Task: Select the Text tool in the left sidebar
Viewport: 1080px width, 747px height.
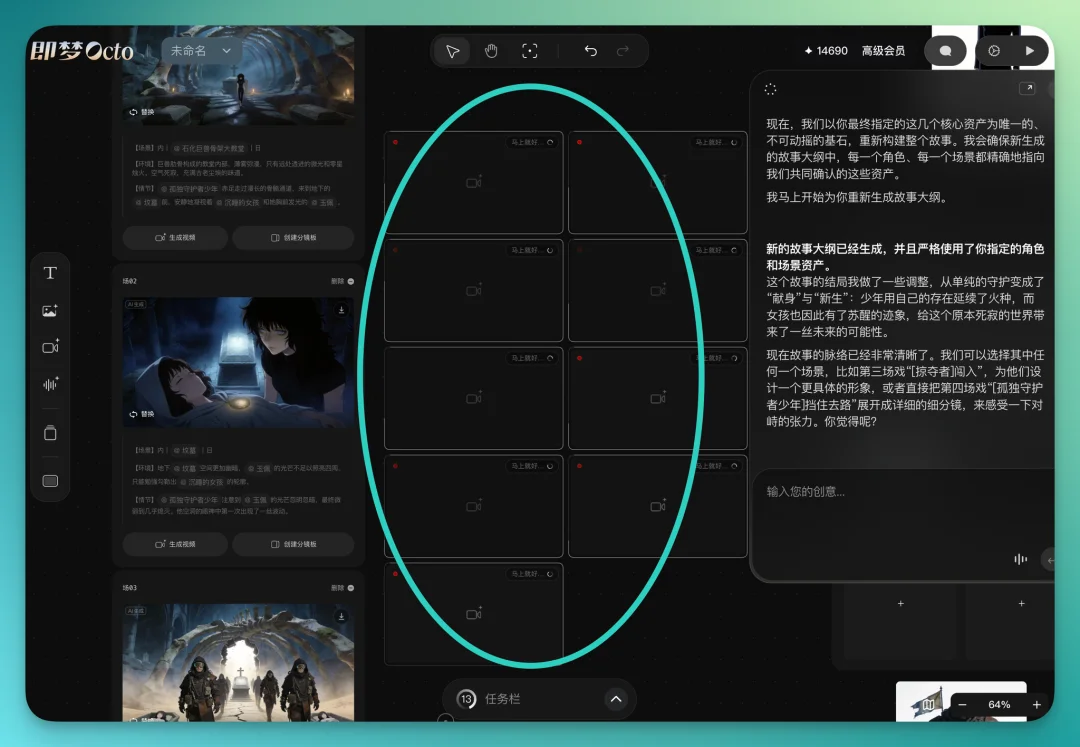Action: click(48, 272)
